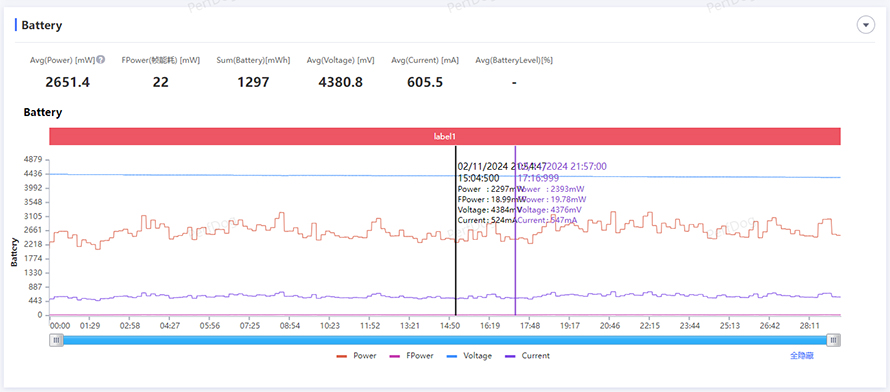This screenshot has width=890, height=392.
Task: Click the tooltip text 'Voltage: 4376mV'
Action: click(x=548, y=210)
